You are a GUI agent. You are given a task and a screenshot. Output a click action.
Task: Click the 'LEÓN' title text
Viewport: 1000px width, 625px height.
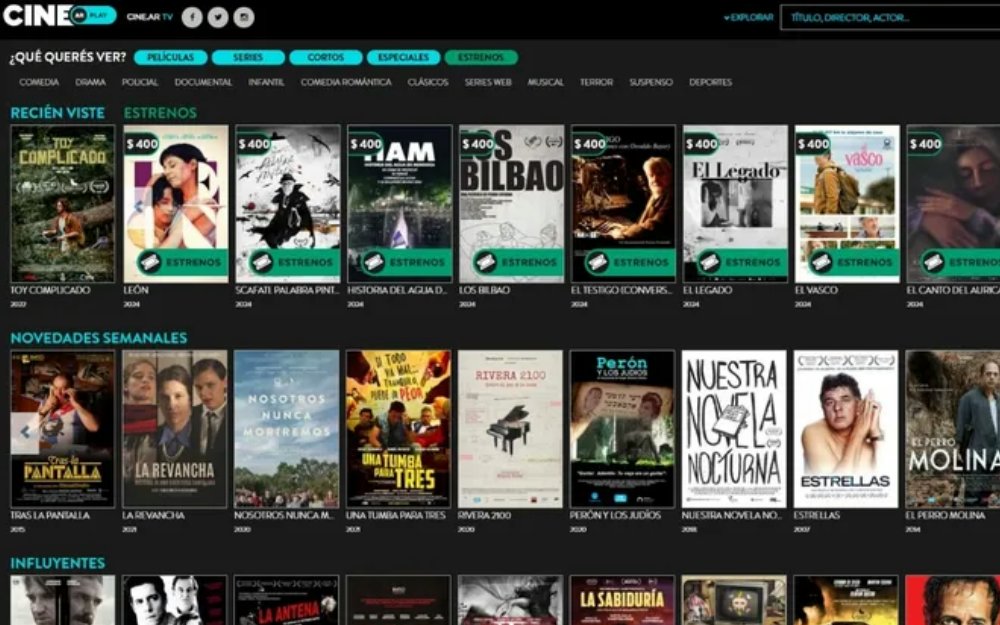tap(136, 290)
